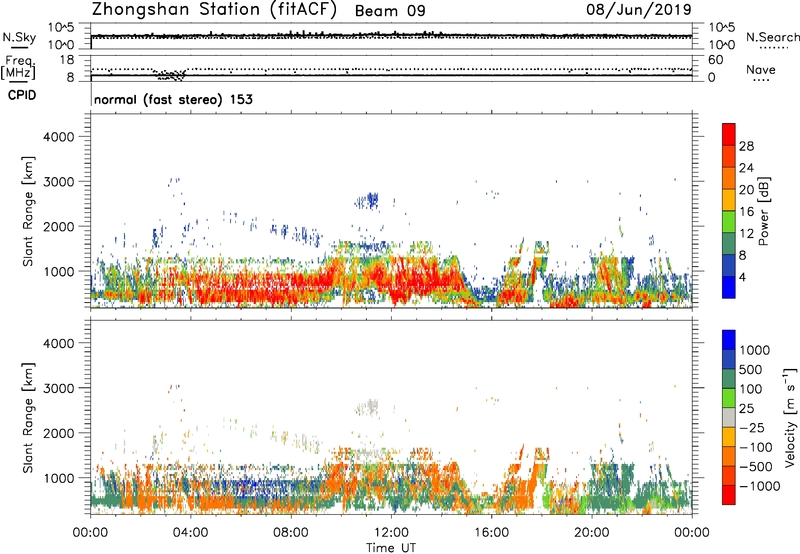This screenshot has width=800, height=554.
Task: Click the "16:00" time tick label
Action: click(x=491, y=533)
